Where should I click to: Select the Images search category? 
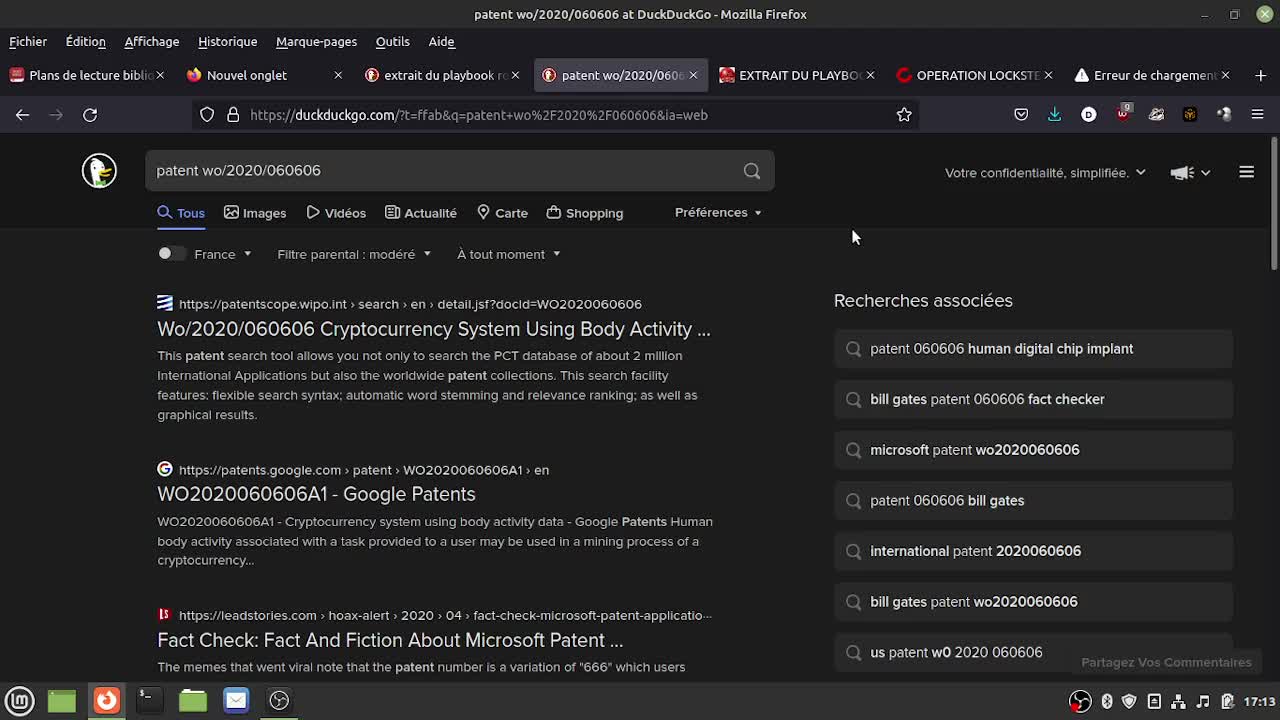tap(255, 213)
